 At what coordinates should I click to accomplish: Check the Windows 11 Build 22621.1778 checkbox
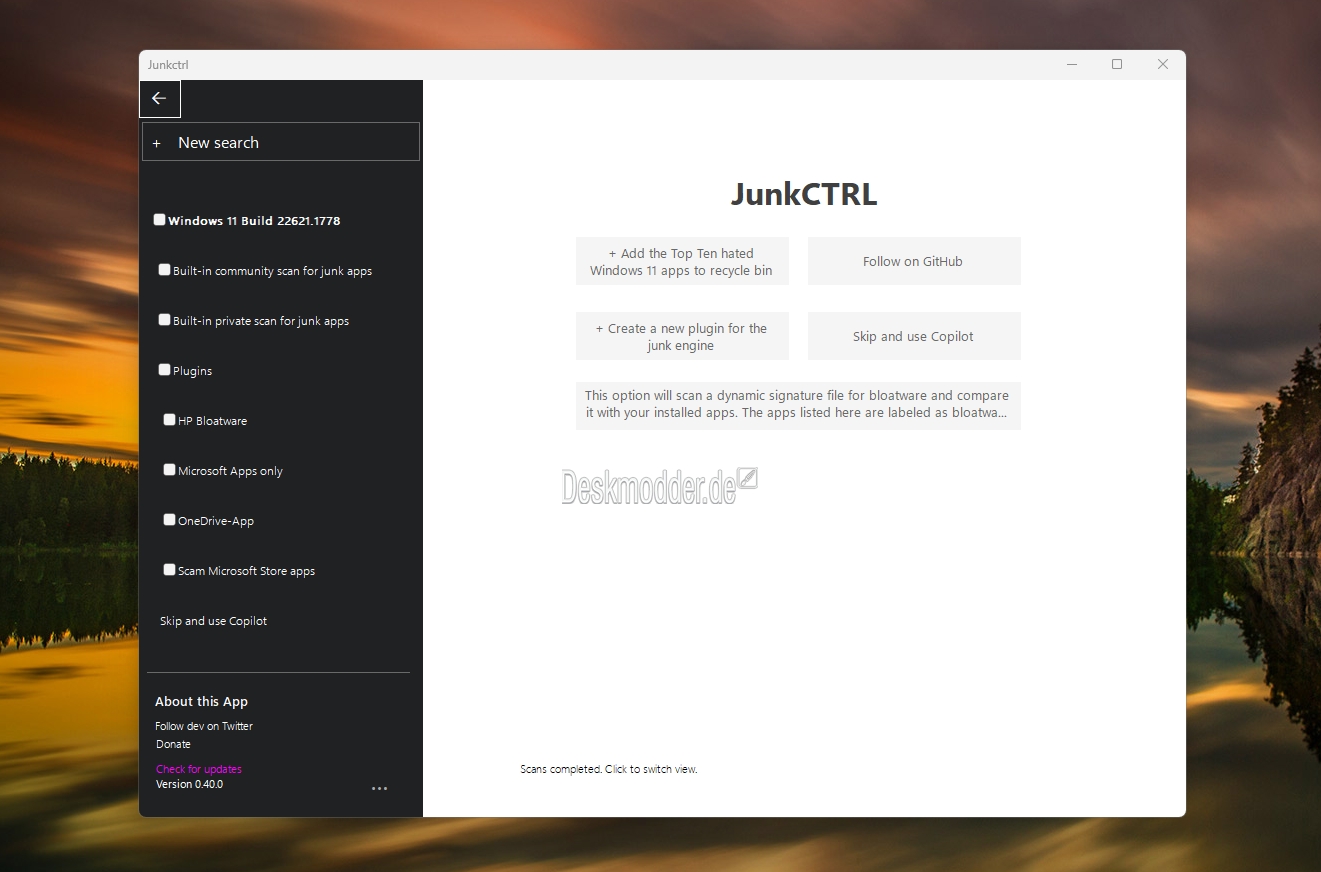[x=159, y=220]
